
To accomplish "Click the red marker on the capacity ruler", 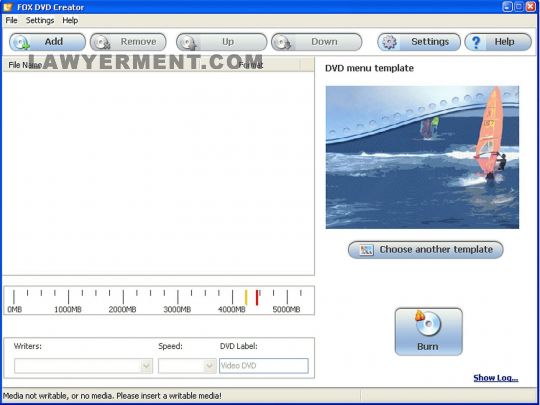I will point(257,298).
